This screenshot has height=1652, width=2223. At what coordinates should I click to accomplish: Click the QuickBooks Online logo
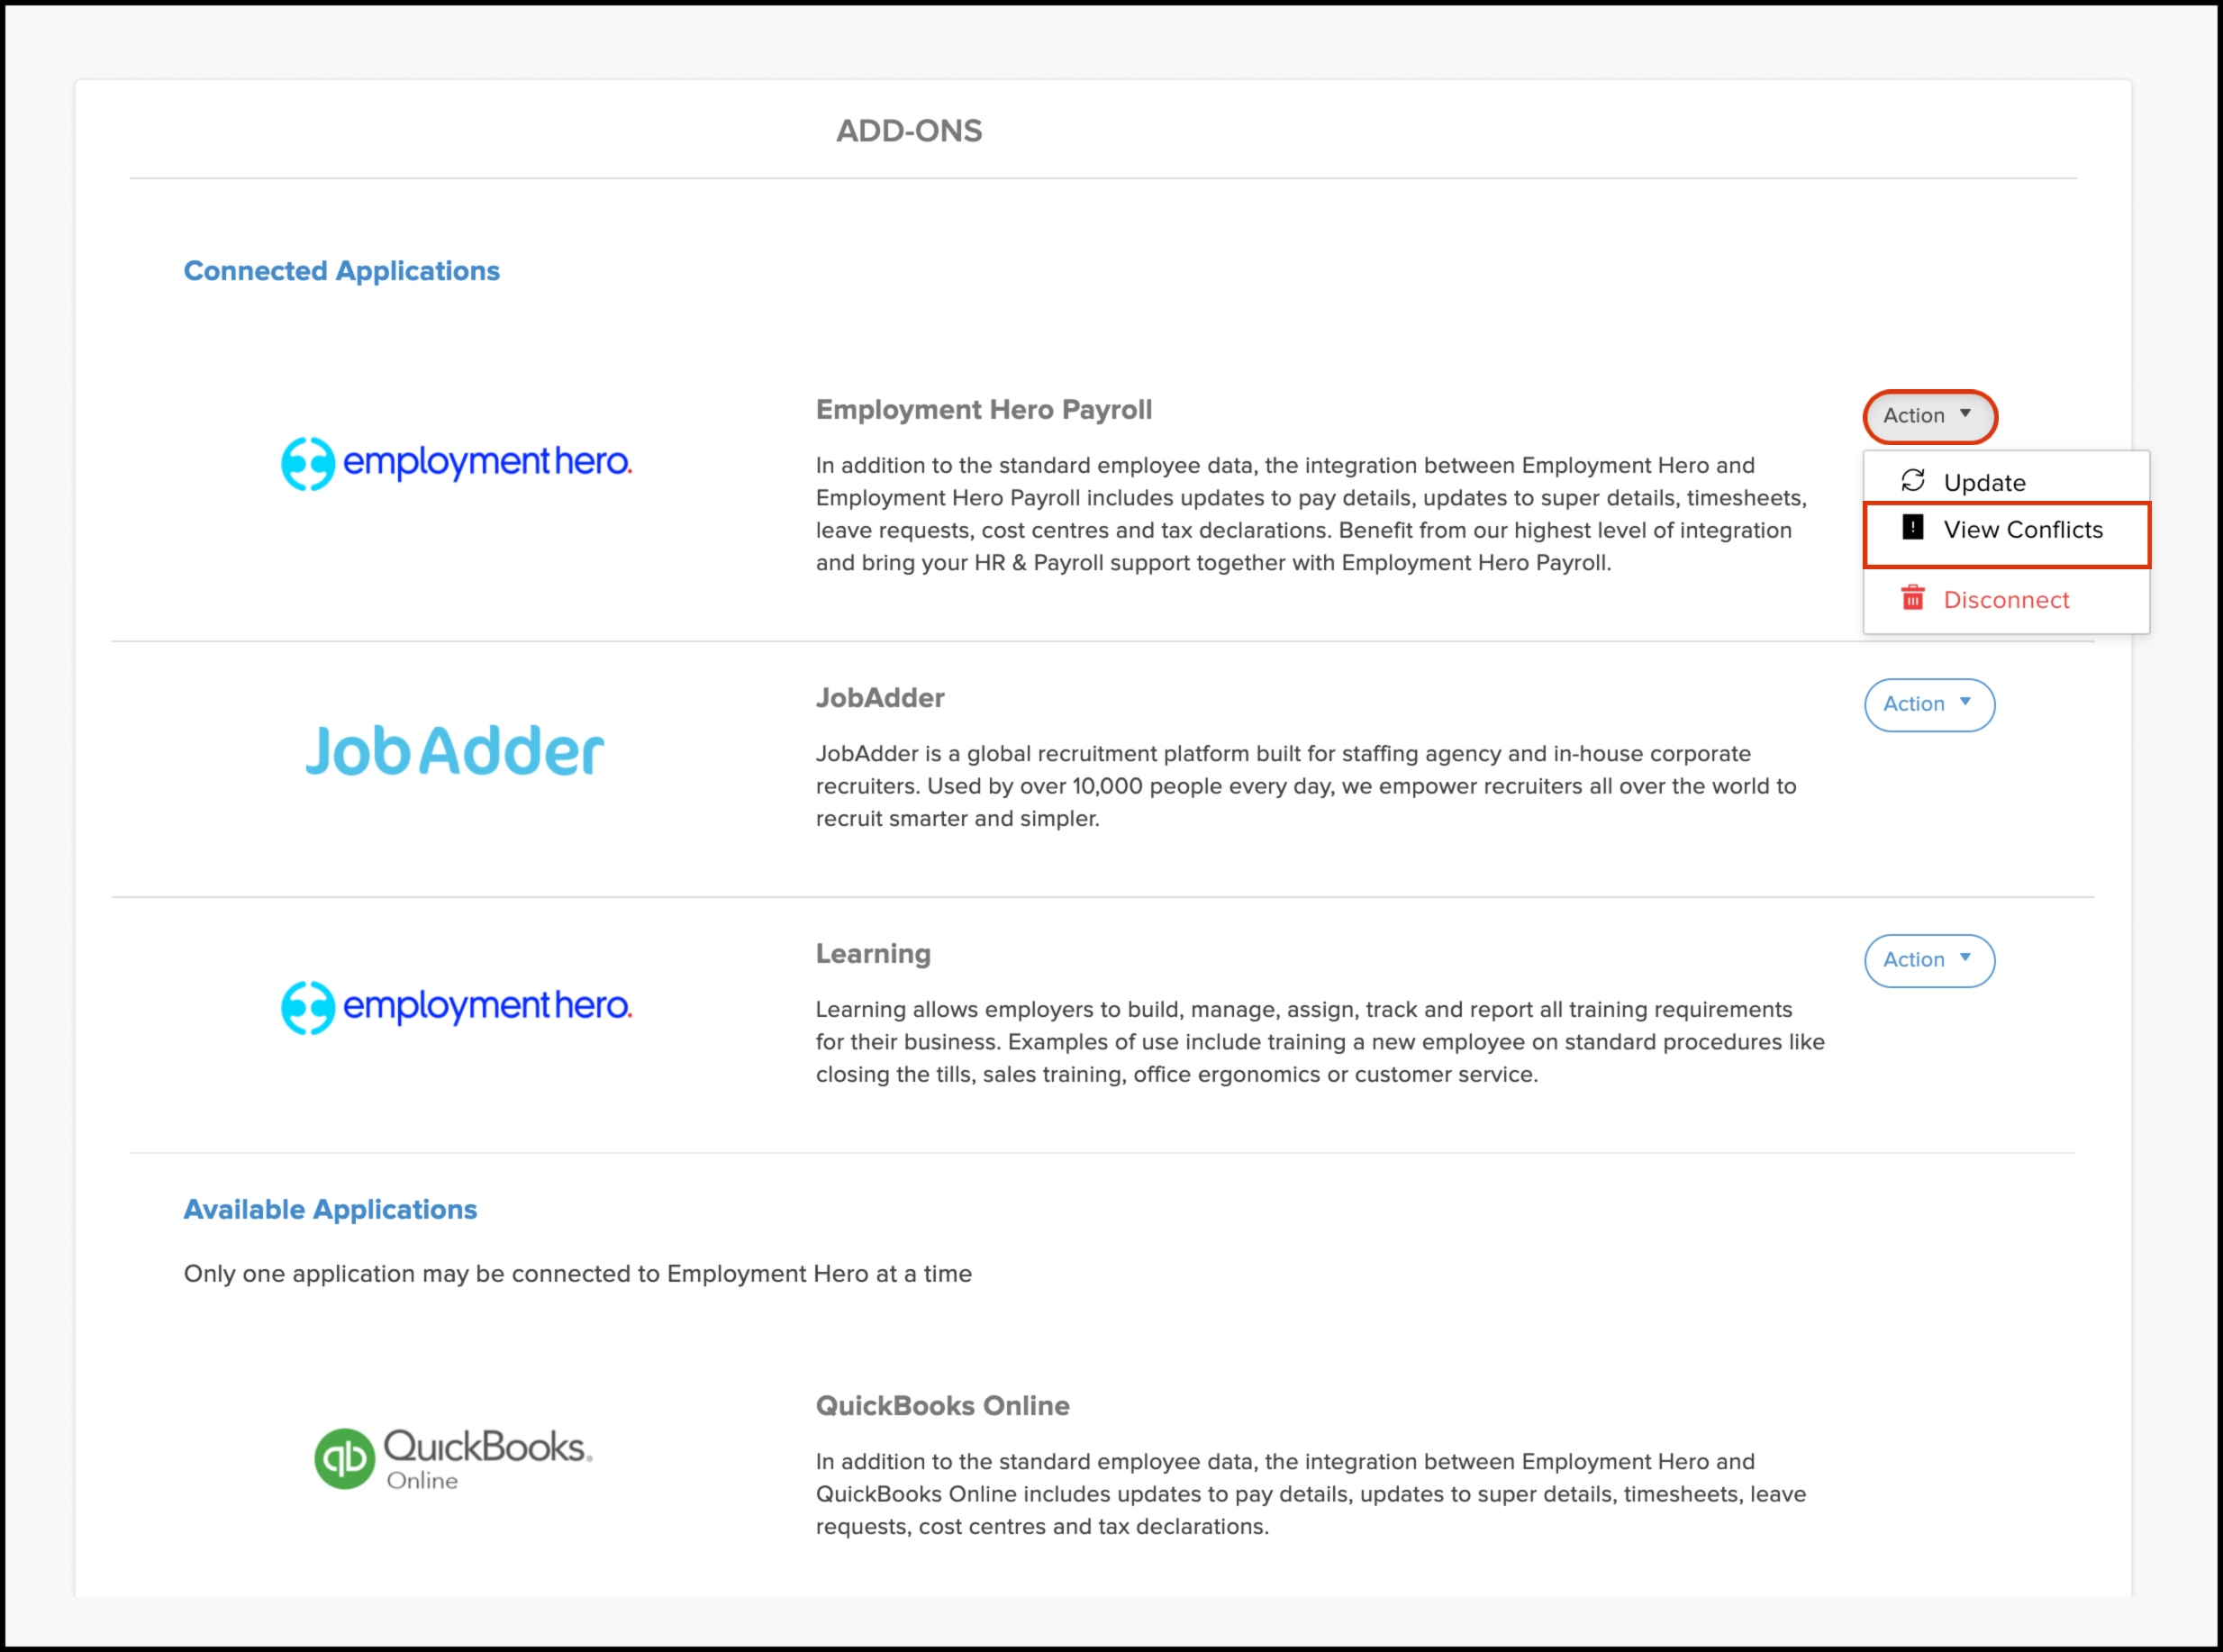pyautogui.click(x=454, y=1458)
